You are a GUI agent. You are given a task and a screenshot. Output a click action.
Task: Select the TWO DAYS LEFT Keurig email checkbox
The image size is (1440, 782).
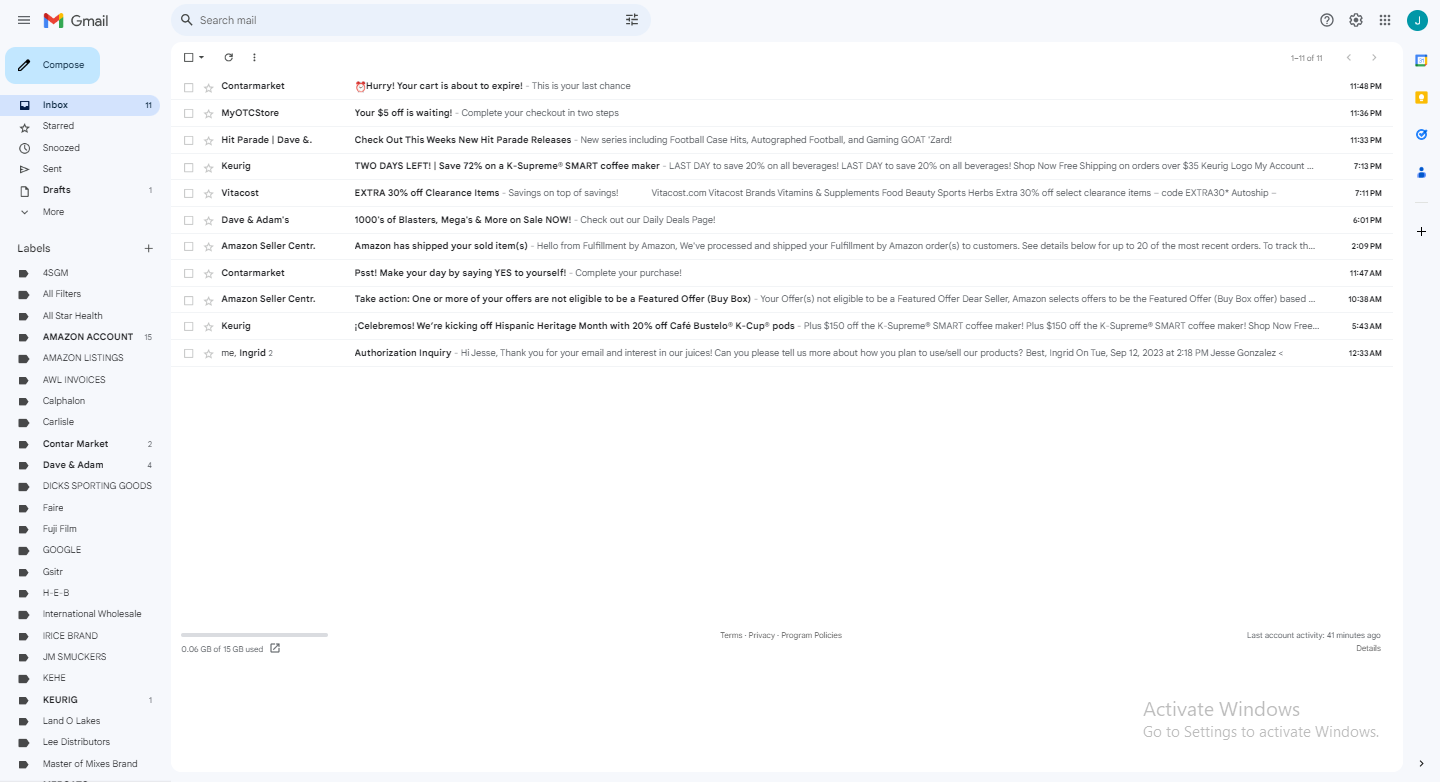click(188, 167)
